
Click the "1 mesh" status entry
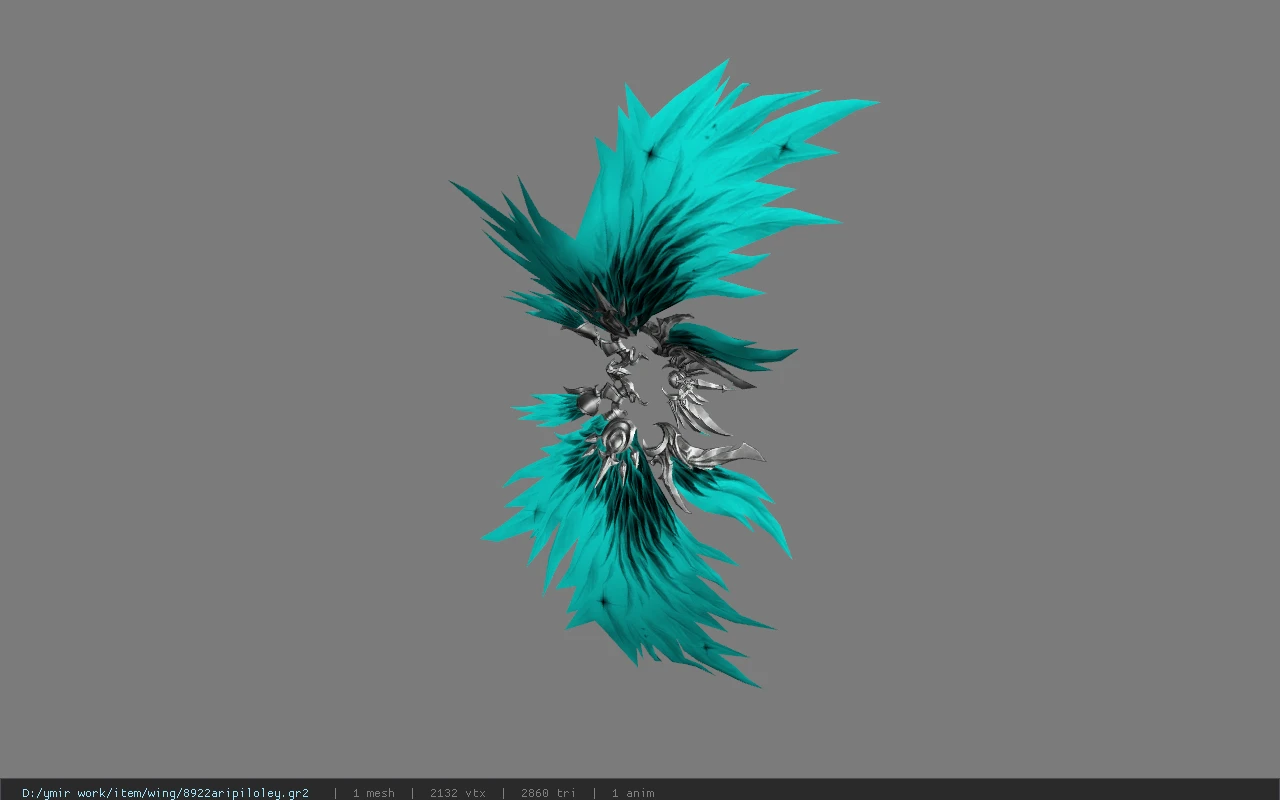373,793
